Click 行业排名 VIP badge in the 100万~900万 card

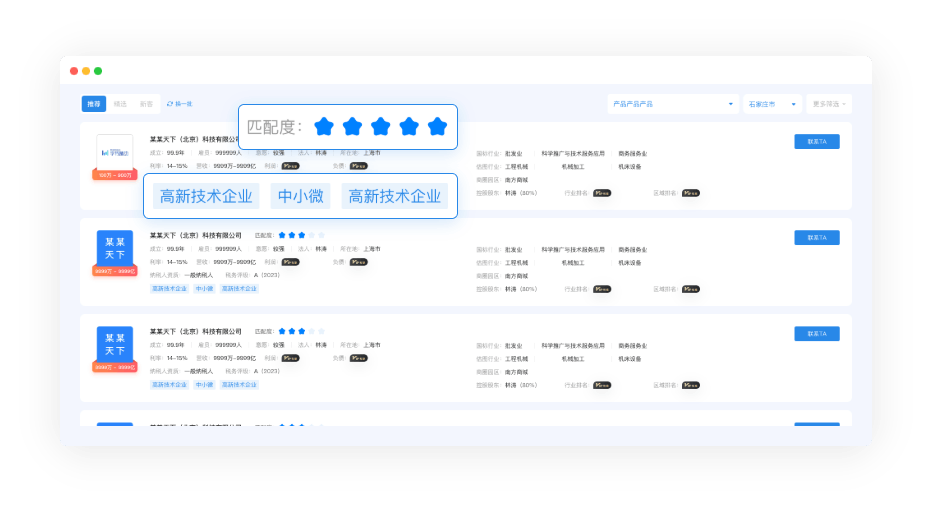click(602, 193)
